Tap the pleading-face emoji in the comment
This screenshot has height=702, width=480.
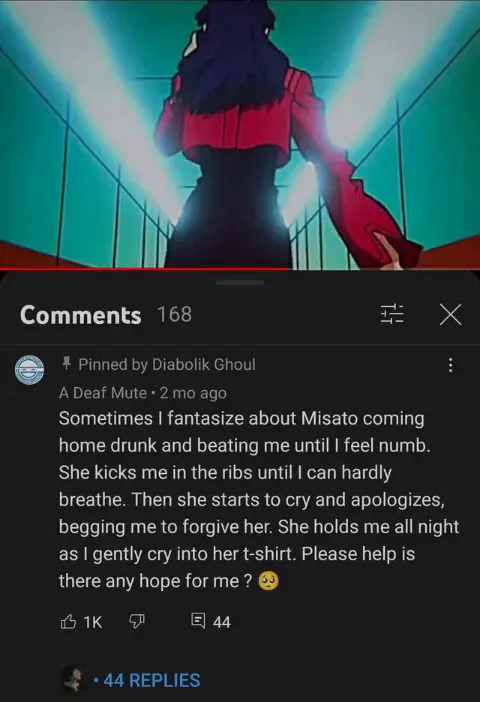pos(268,581)
